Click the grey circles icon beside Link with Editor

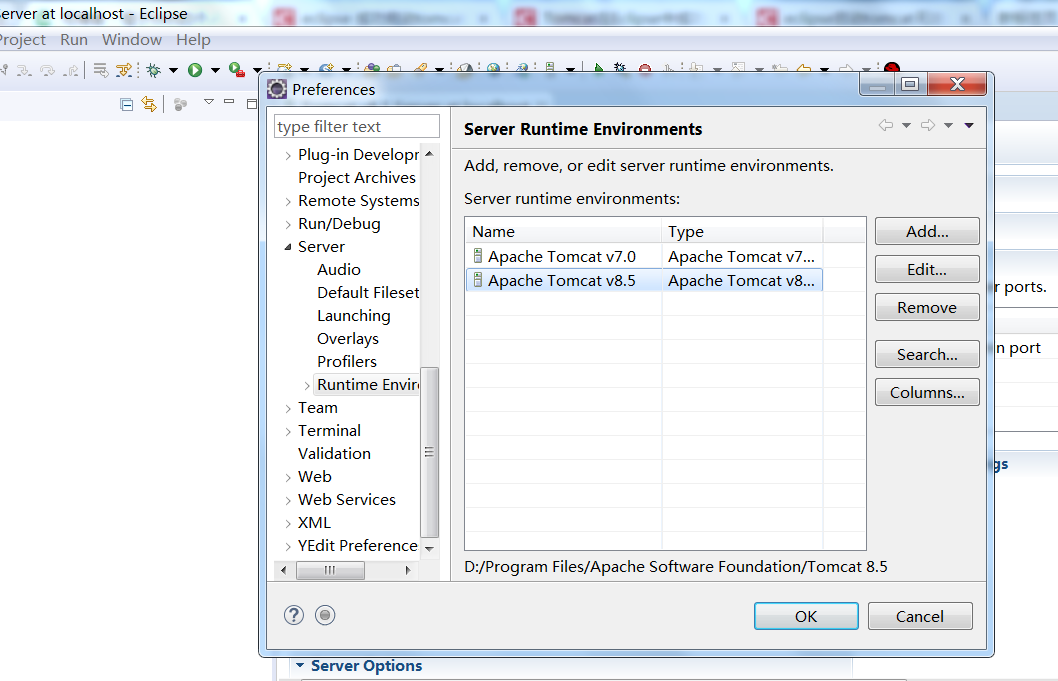180,105
